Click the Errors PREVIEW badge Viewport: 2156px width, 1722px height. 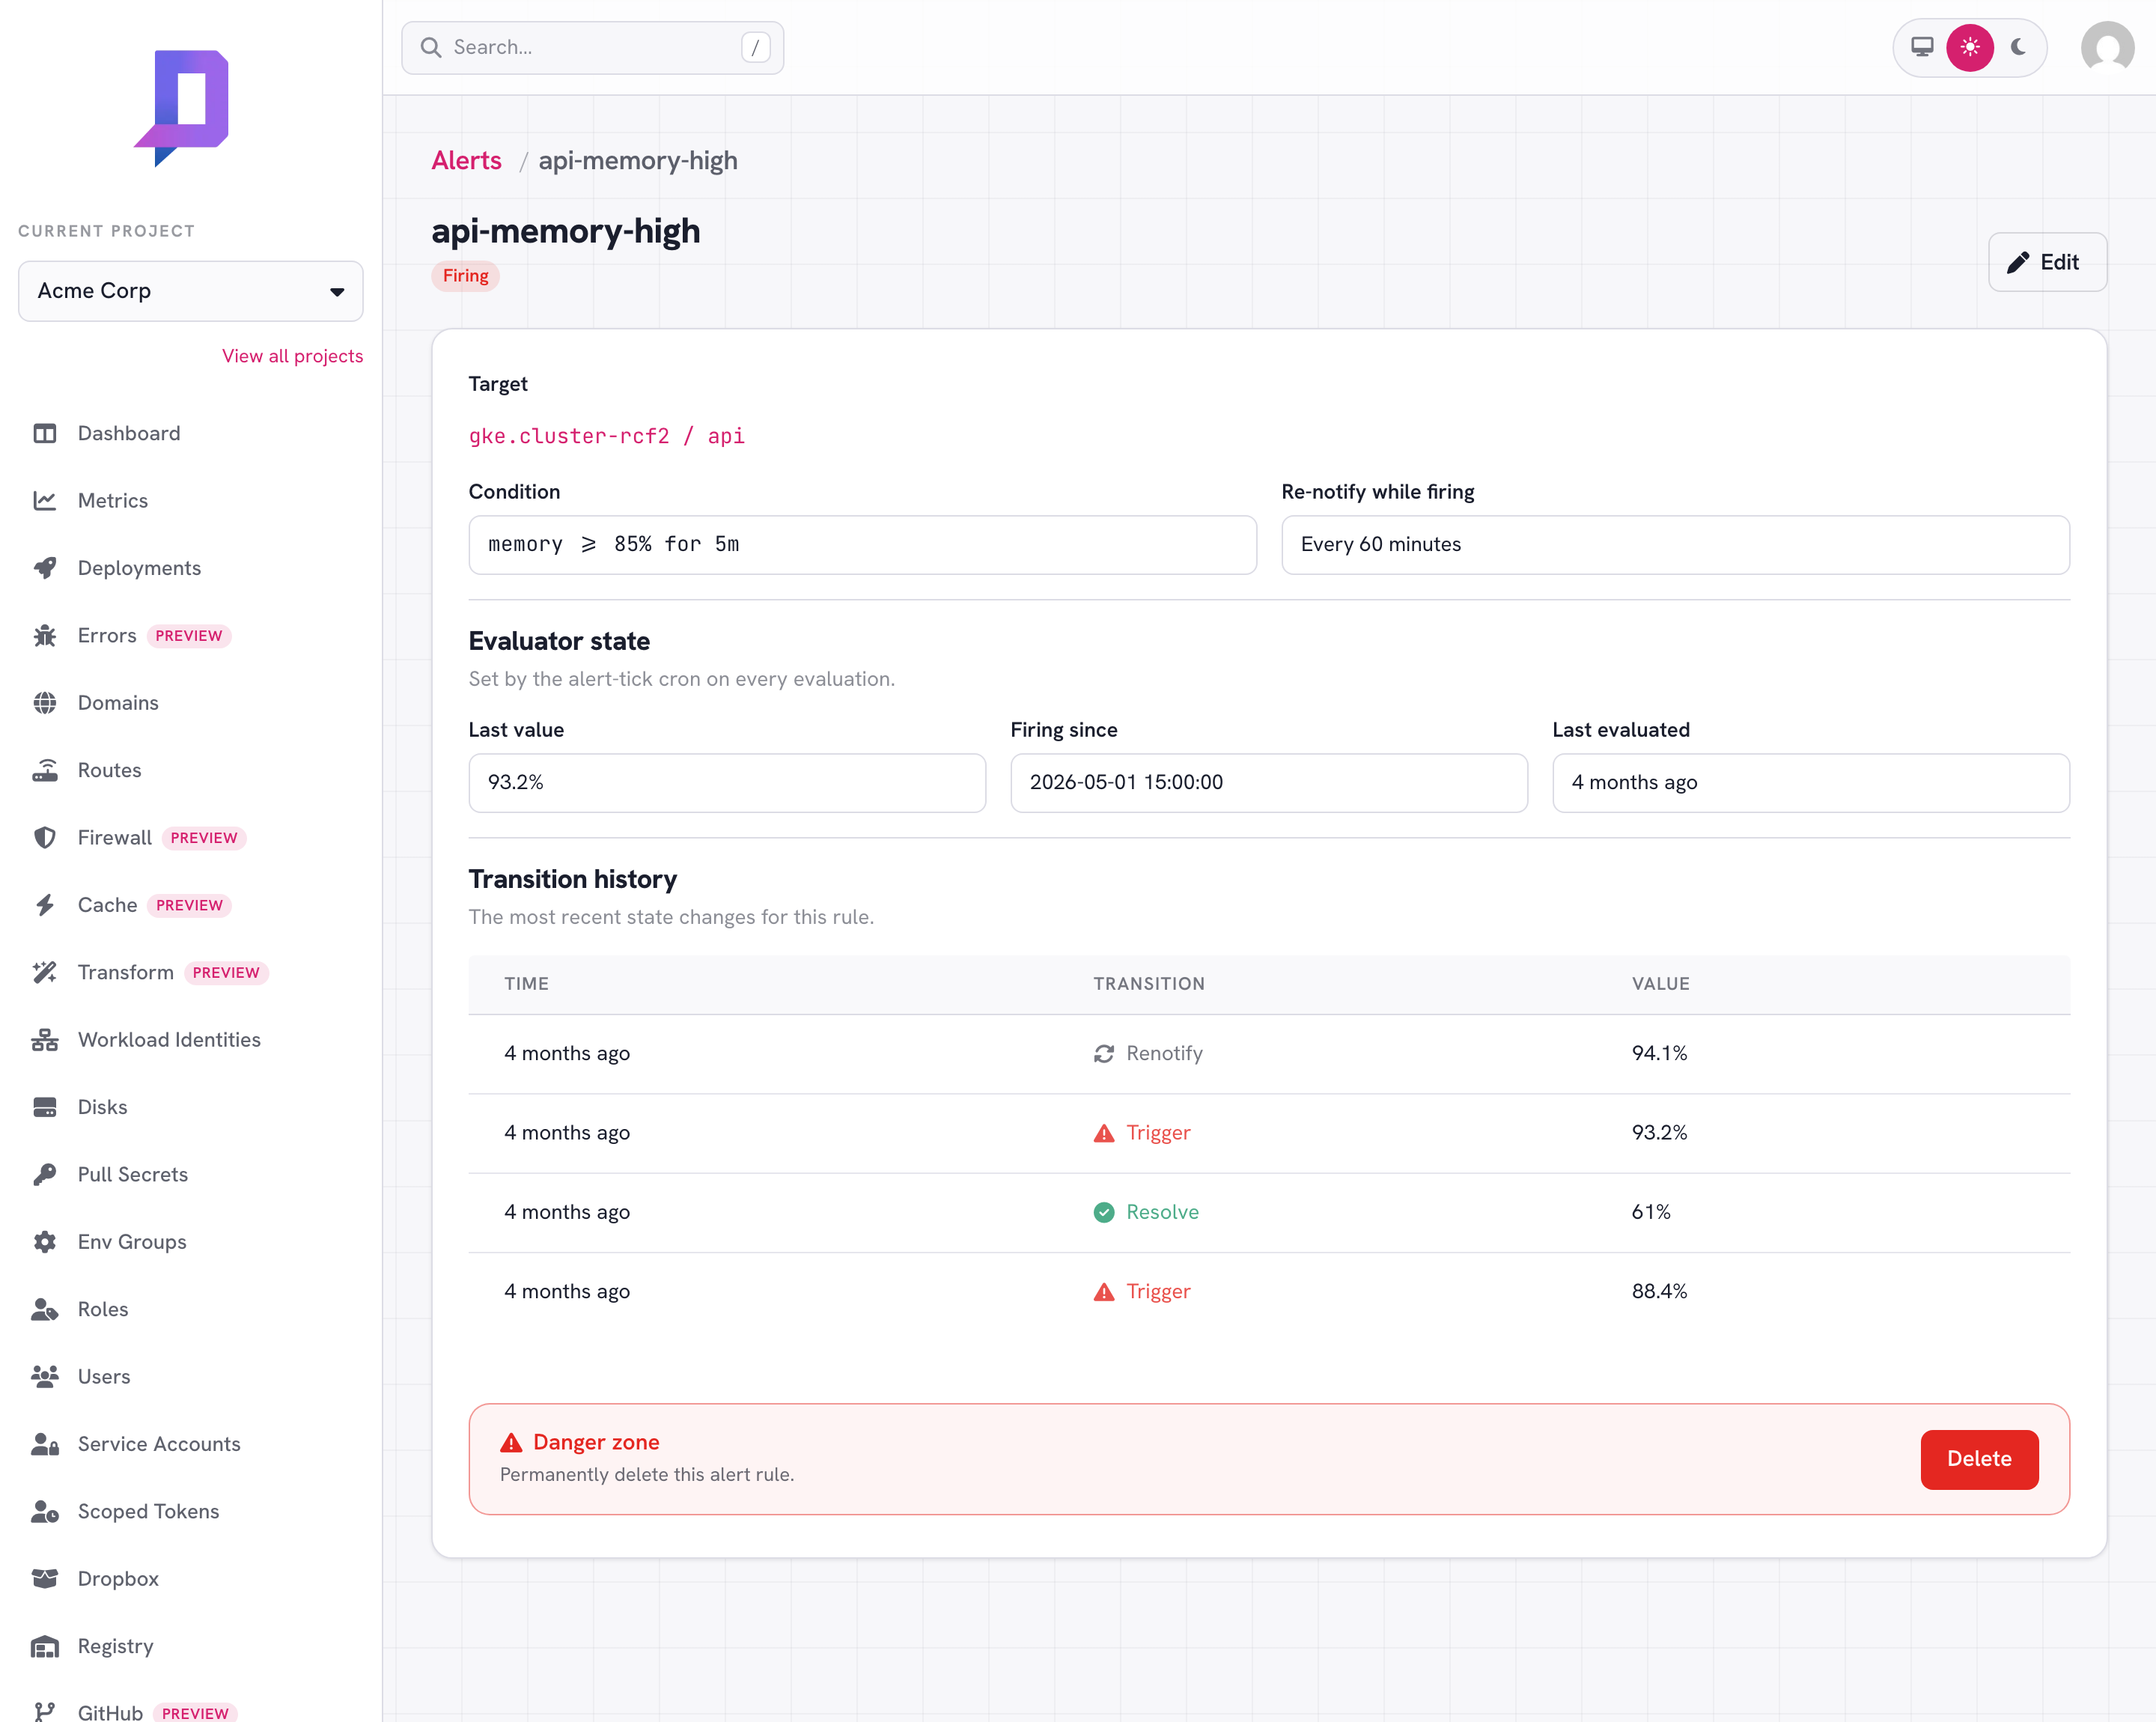[189, 636]
